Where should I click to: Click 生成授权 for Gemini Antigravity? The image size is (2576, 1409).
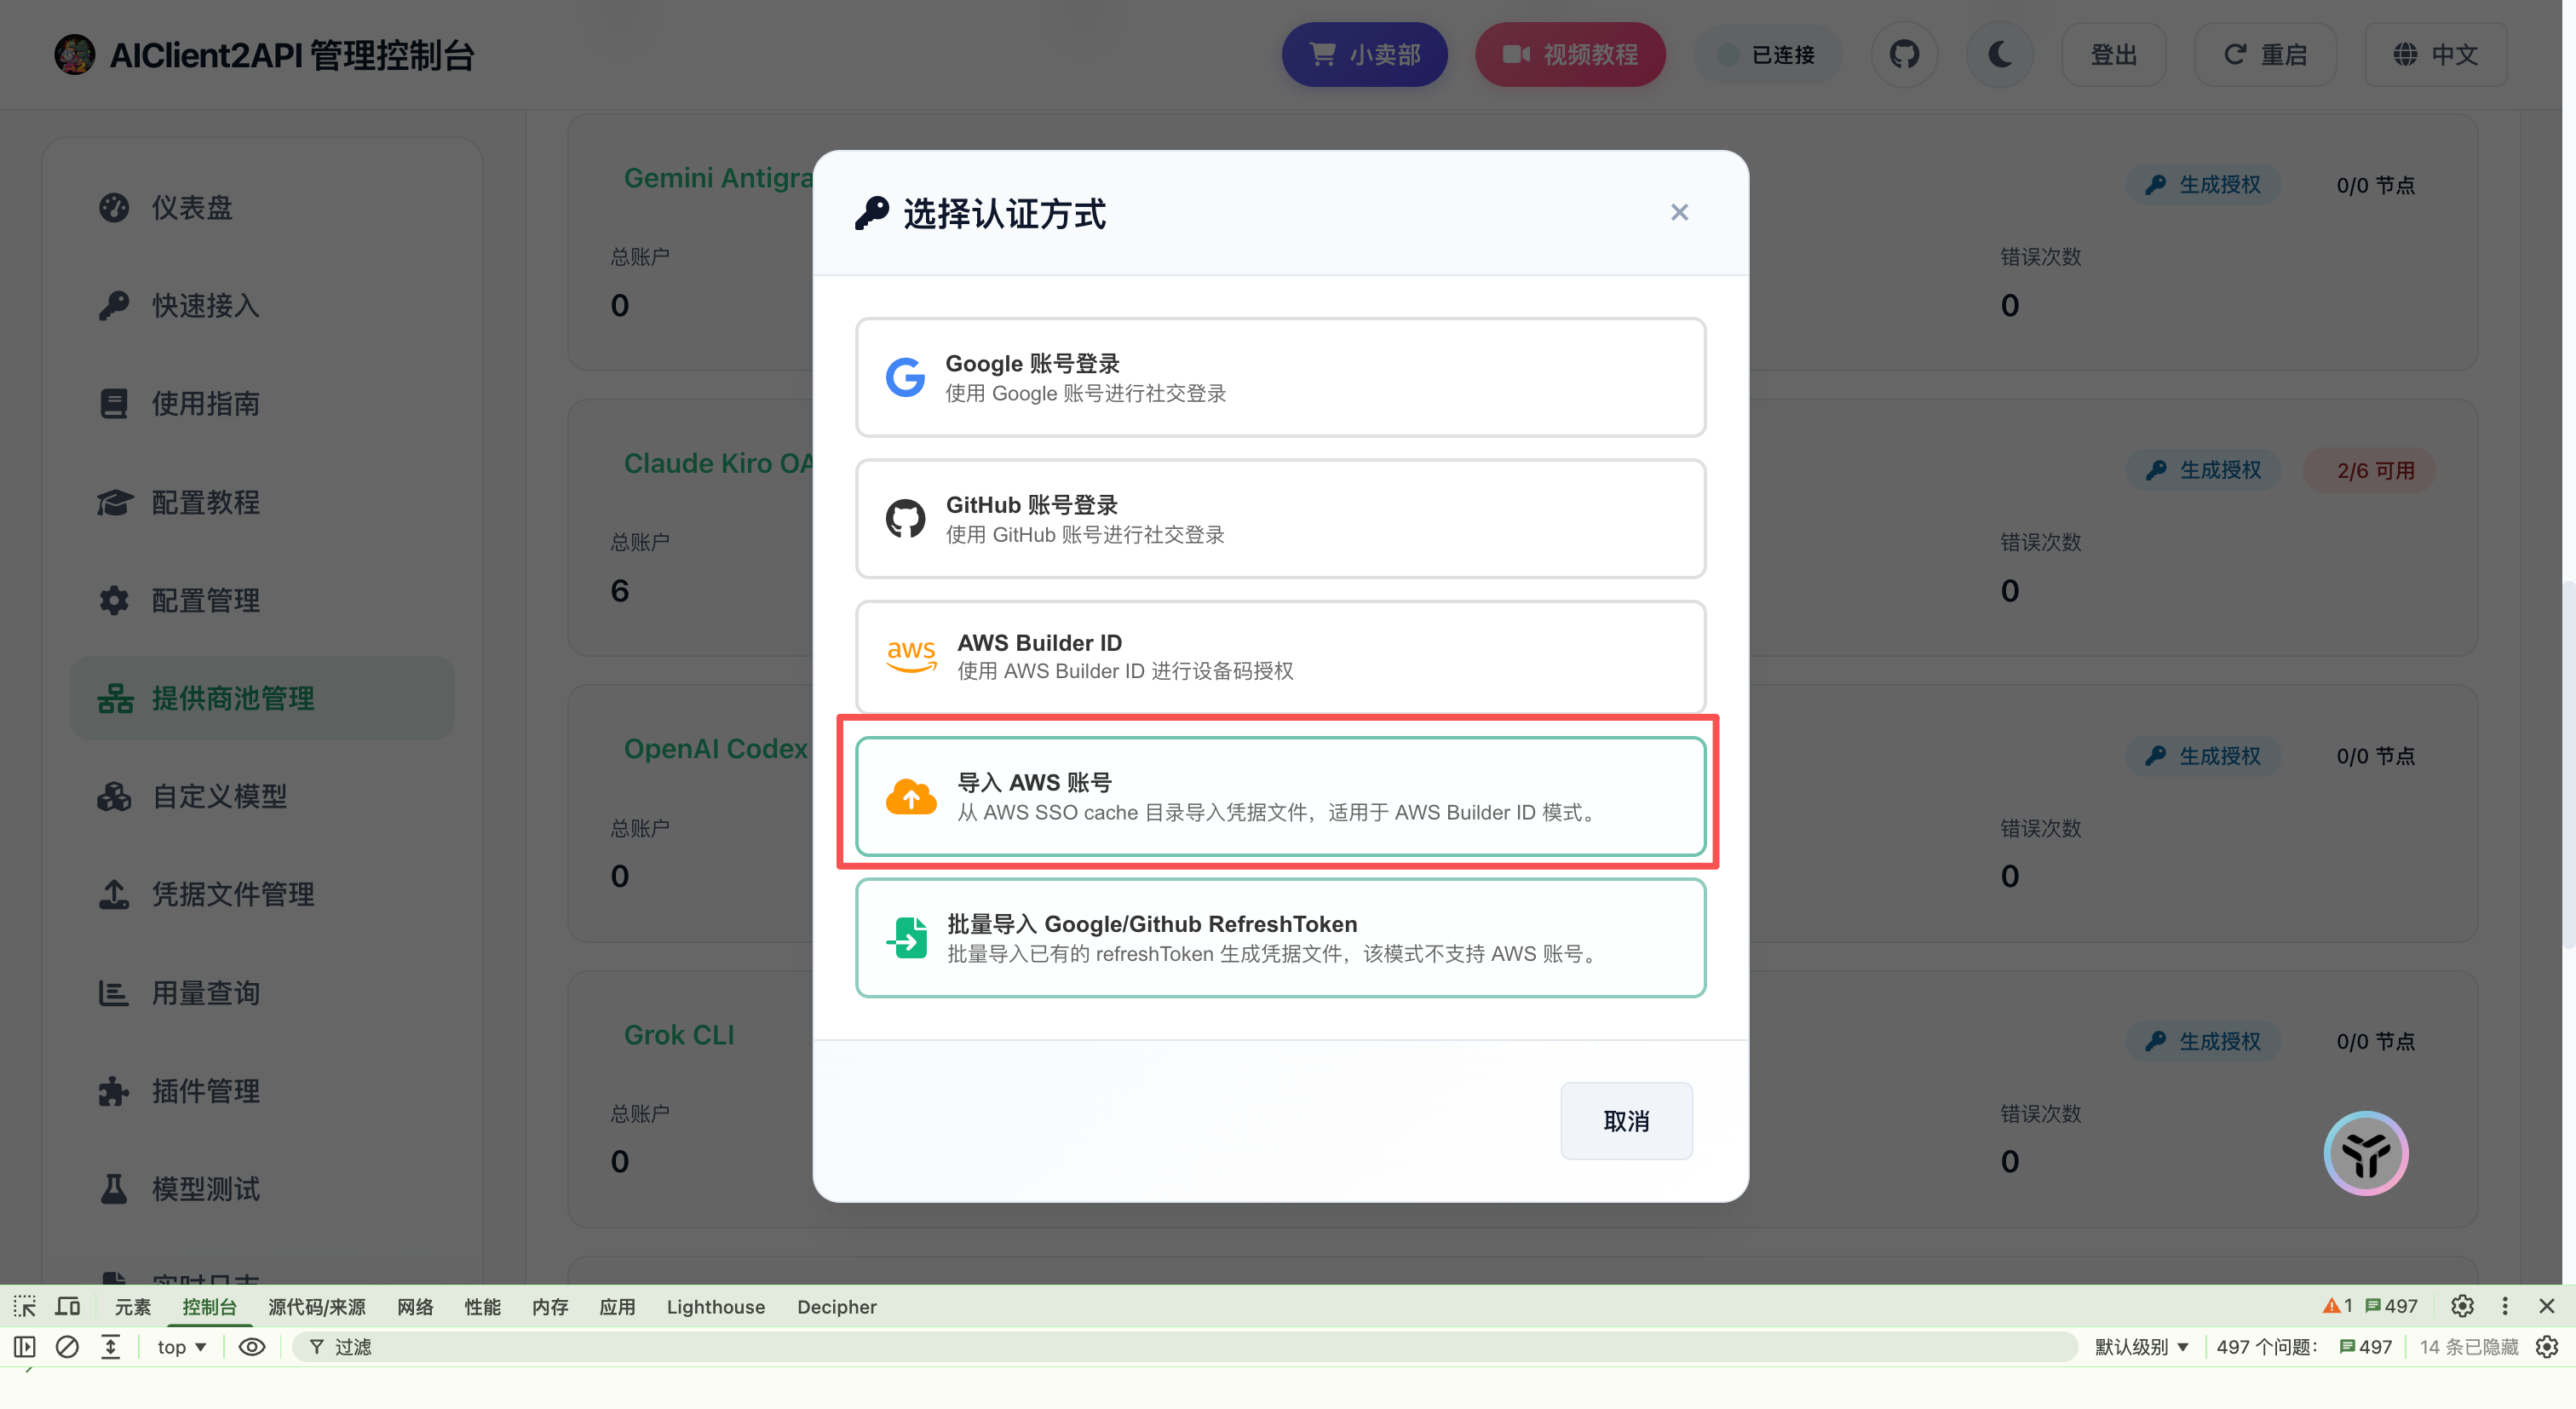point(2203,185)
